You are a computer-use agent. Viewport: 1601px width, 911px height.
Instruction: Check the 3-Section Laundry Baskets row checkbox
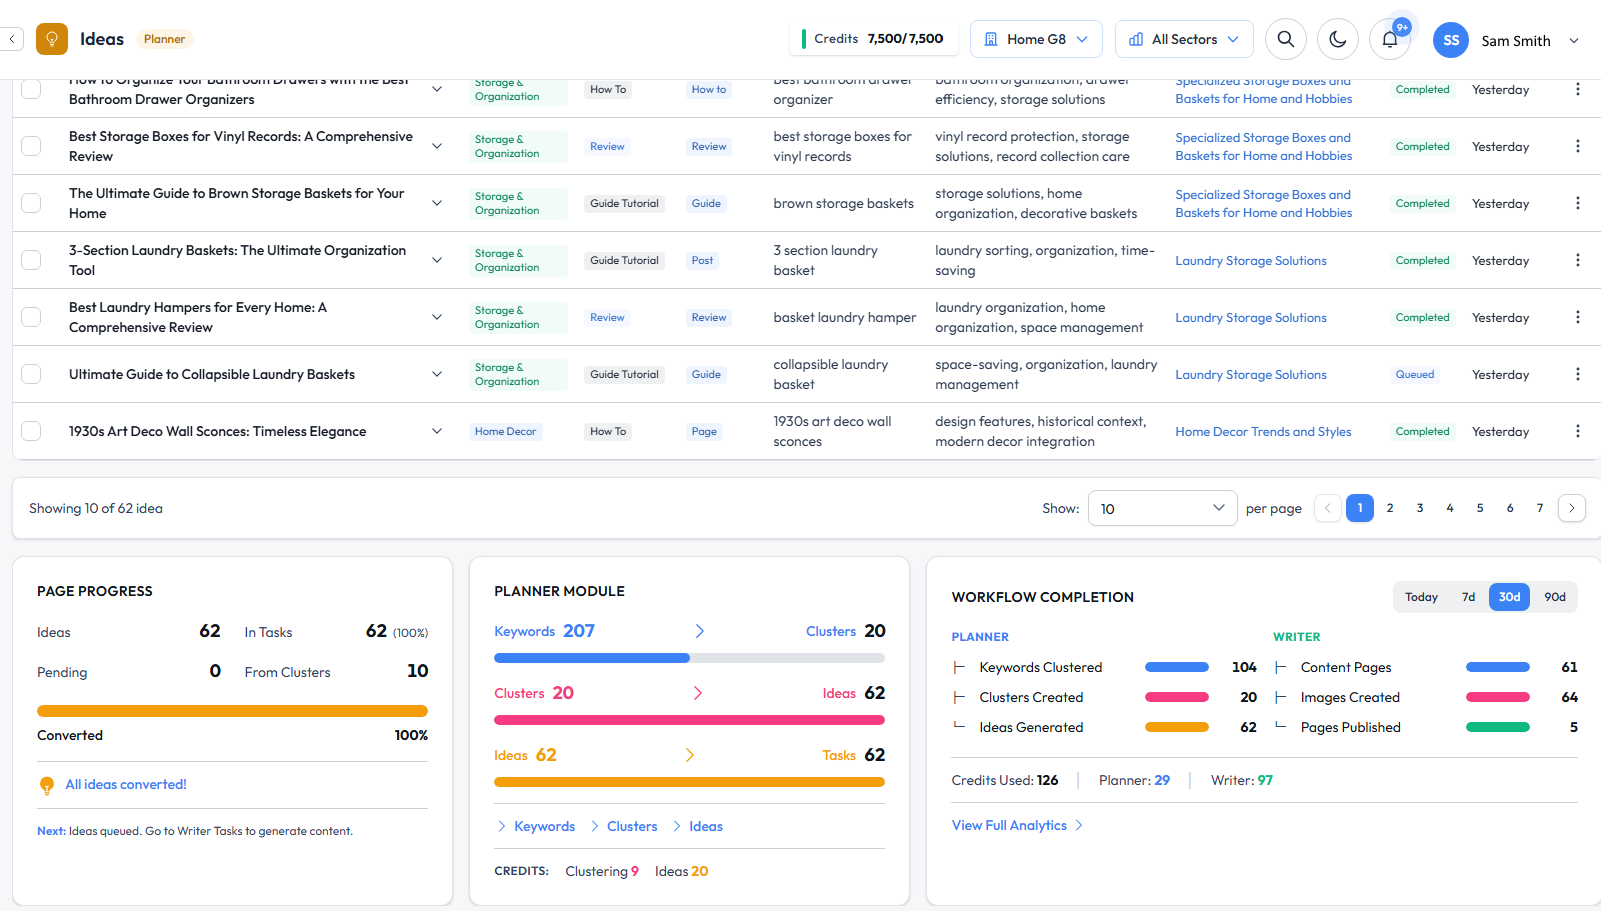tap(32, 260)
